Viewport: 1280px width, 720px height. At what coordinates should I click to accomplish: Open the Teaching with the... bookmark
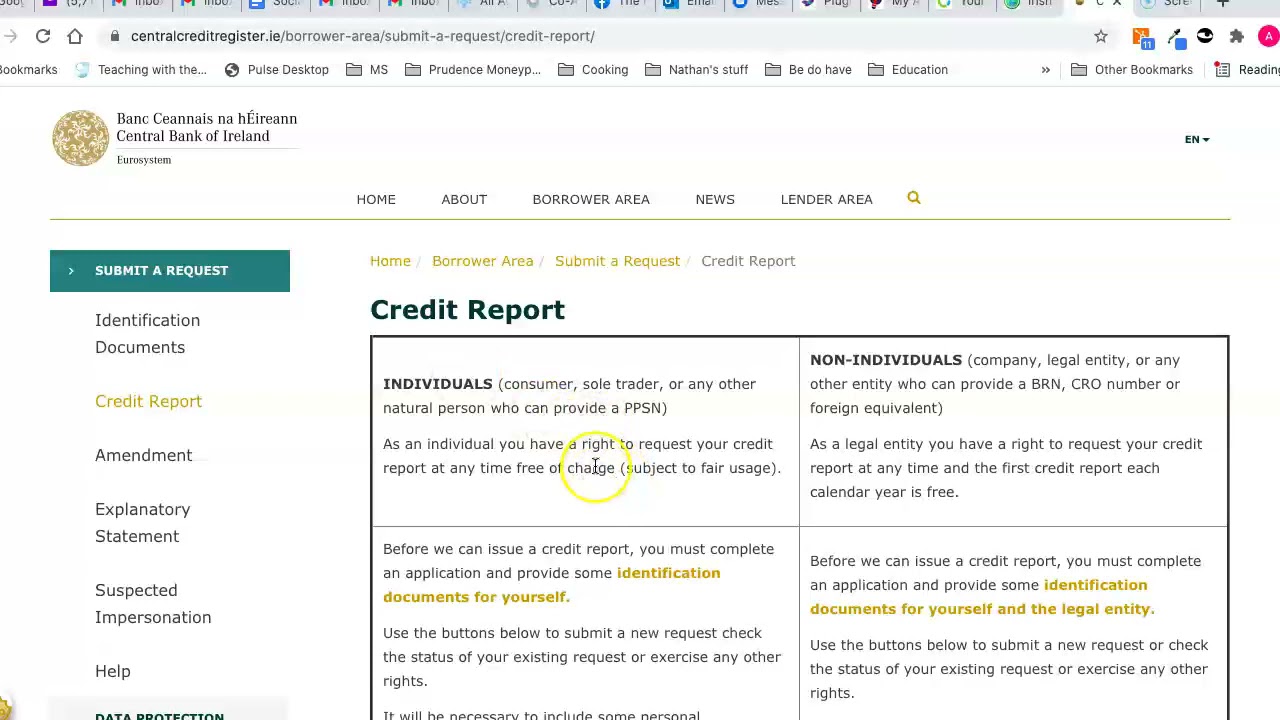(141, 70)
